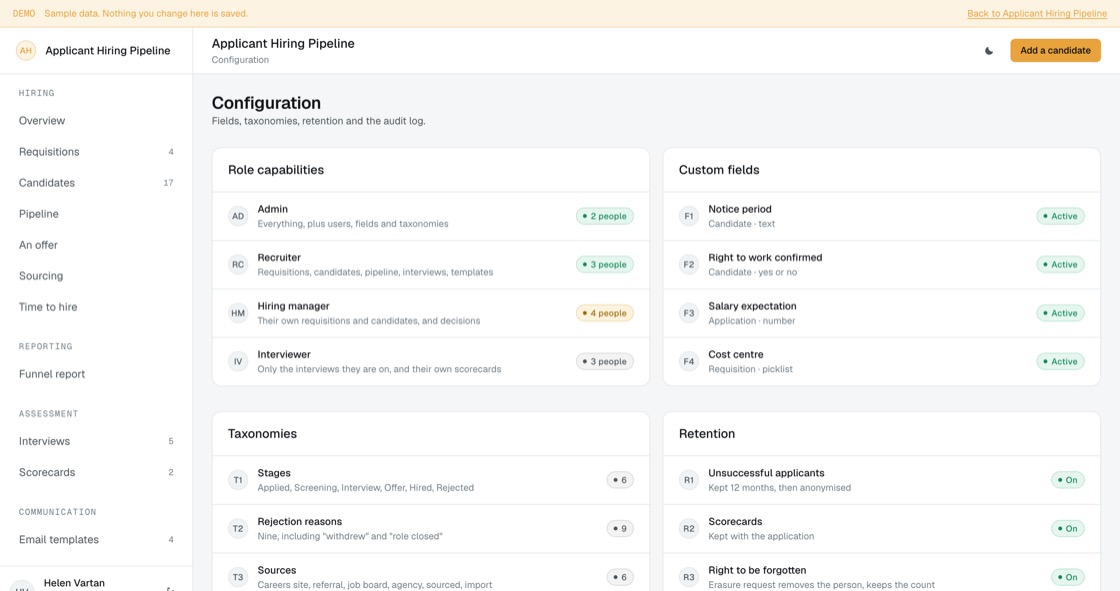1120x591 pixels.
Task: Click the Add a candidate button
Action: click(x=1055, y=51)
